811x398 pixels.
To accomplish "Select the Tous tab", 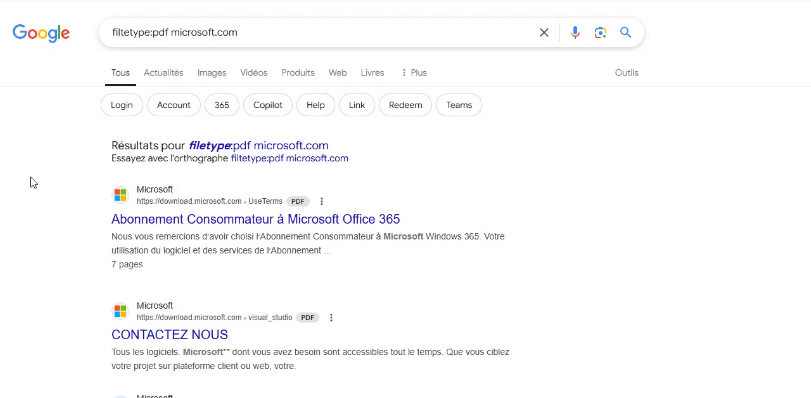I will (121, 73).
